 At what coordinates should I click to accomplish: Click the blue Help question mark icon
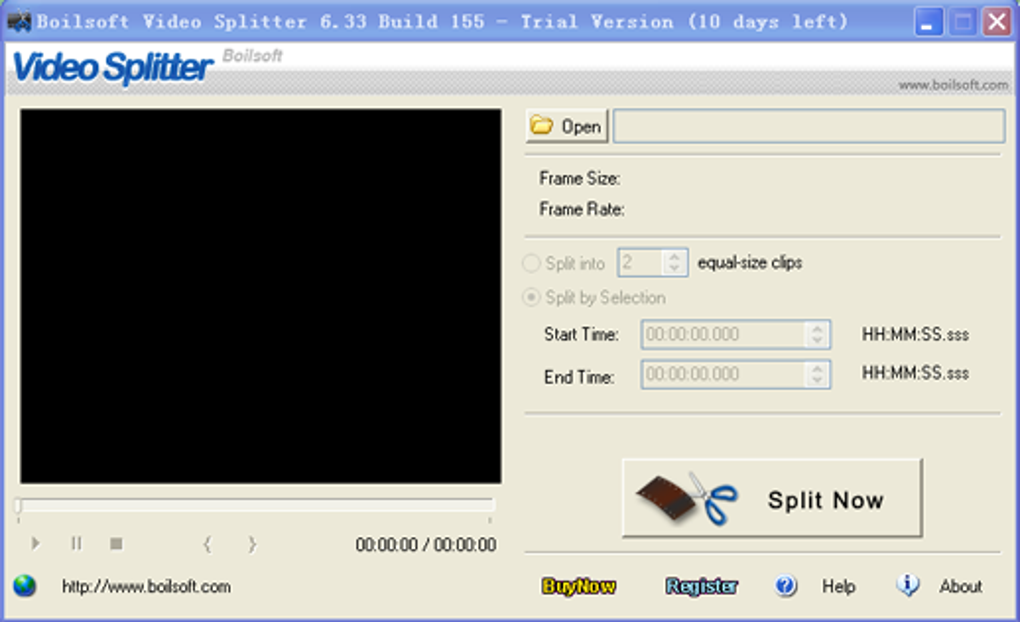click(x=786, y=586)
